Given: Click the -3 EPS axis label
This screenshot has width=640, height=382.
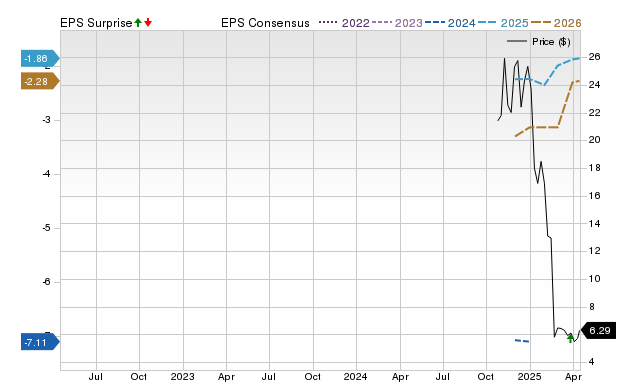Looking at the screenshot, I should click(x=46, y=120).
